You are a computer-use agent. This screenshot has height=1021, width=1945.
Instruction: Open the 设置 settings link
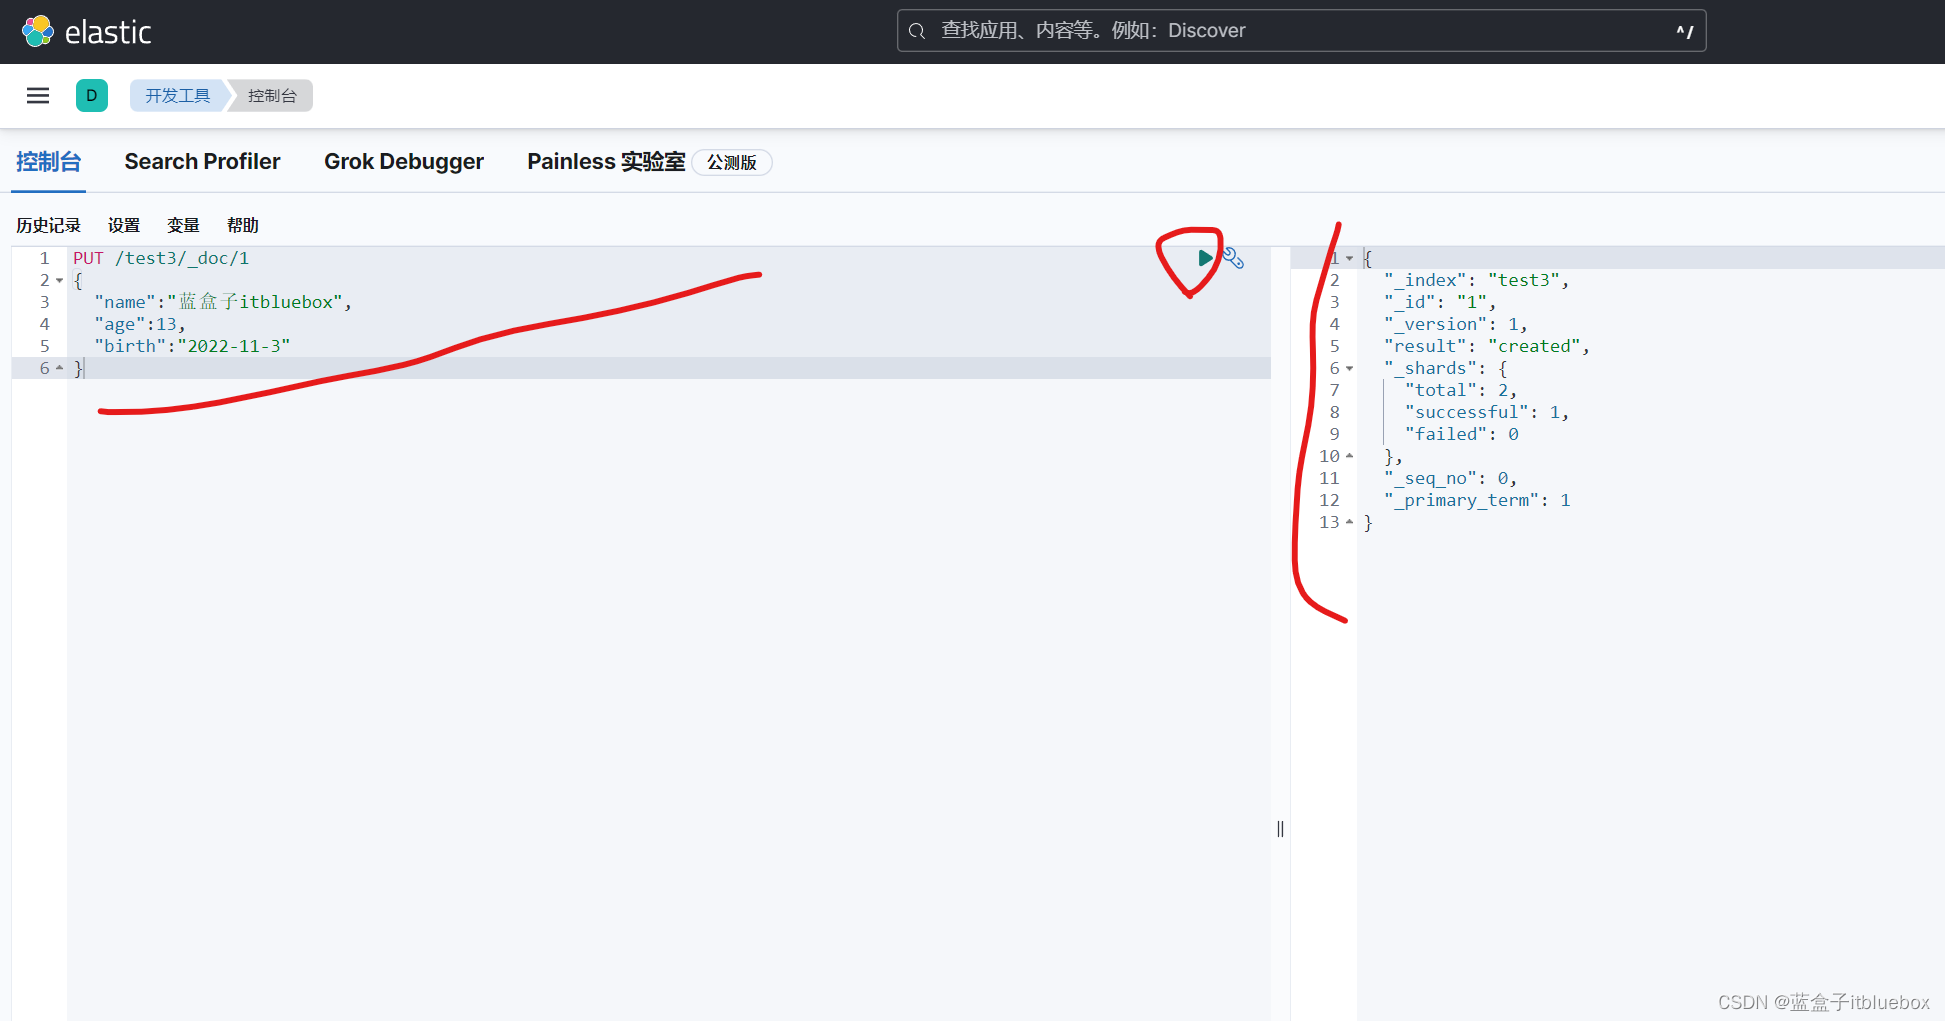(123, 224)
